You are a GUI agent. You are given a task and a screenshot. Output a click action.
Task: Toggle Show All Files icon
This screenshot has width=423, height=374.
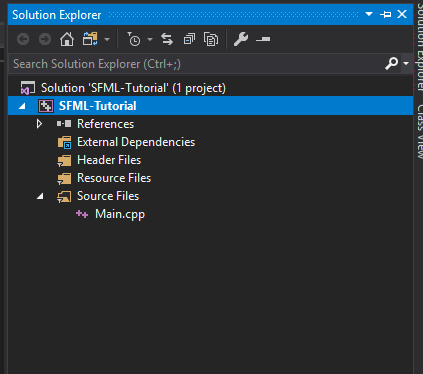tap(211, 39)
